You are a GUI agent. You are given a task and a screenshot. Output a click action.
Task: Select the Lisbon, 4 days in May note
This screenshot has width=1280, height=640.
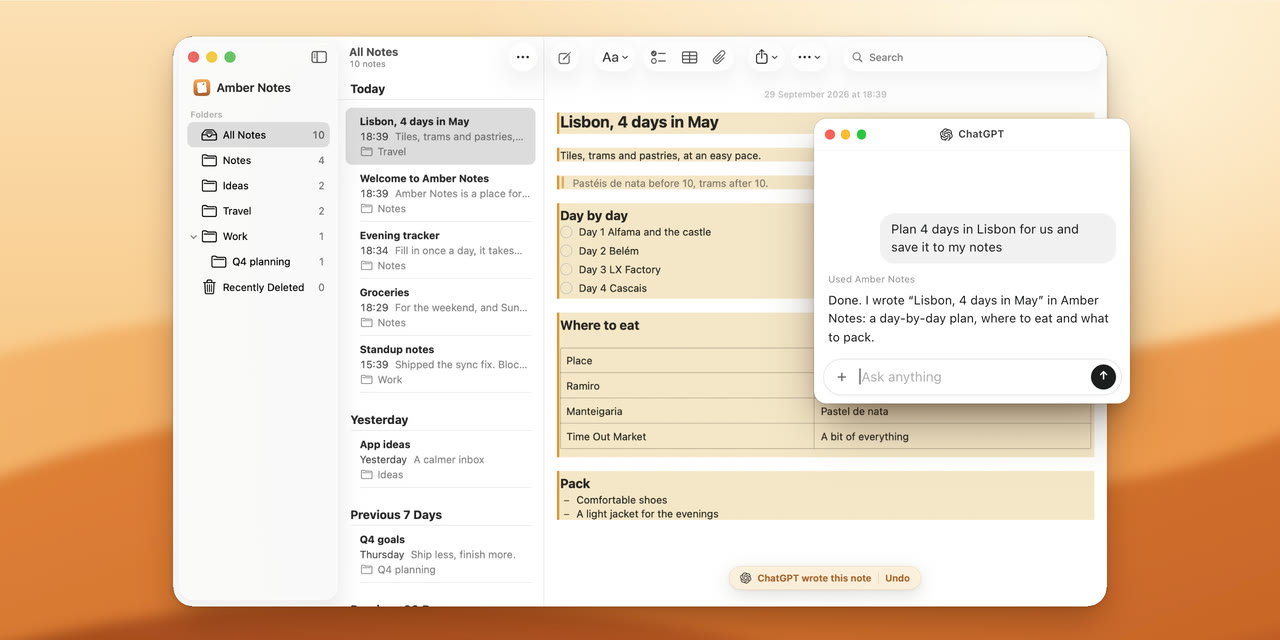[440, 136]
